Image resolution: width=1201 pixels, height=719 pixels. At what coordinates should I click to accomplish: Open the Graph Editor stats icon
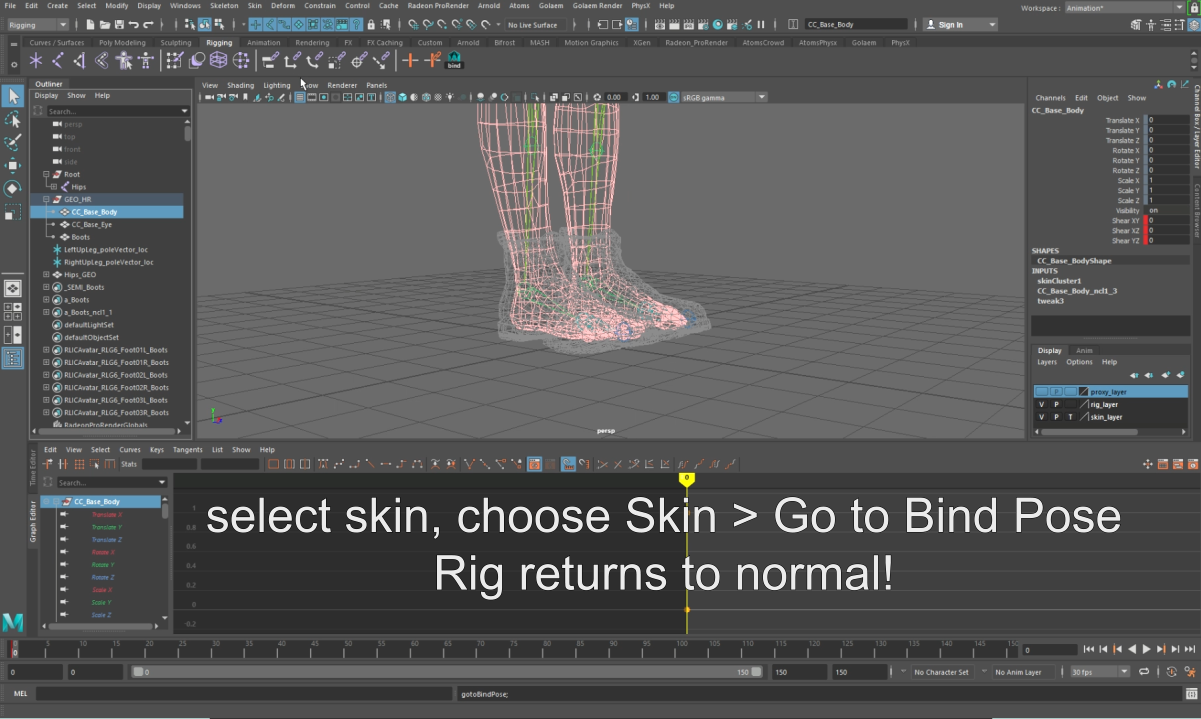click(129, 463)
